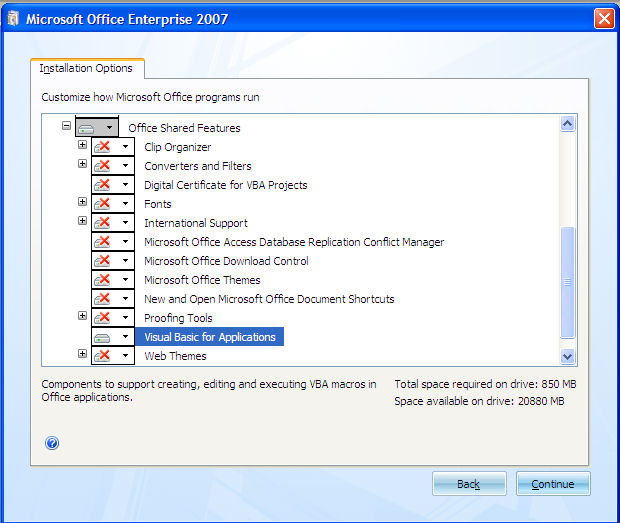Viewport: 620px width, 523px height.
Task: Click the drive icon beside Office Shared Features
Action: click(x=86, y=128)
